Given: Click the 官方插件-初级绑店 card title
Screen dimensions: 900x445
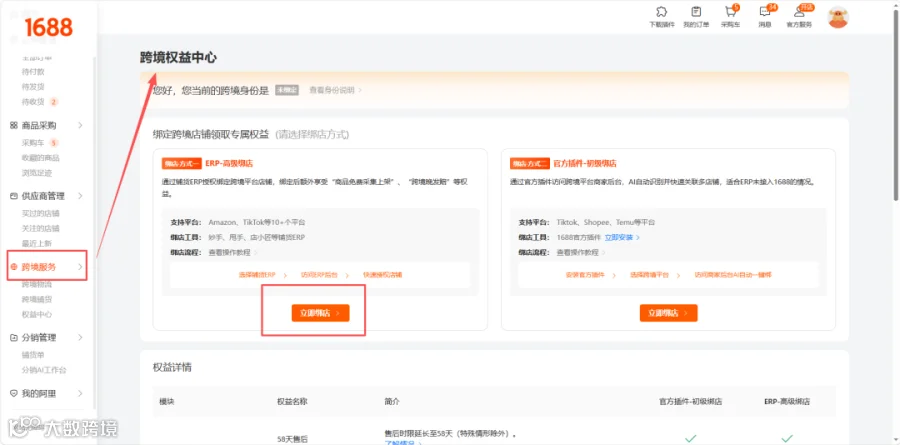Looking at the screenshot, I should tap(585, 164).
